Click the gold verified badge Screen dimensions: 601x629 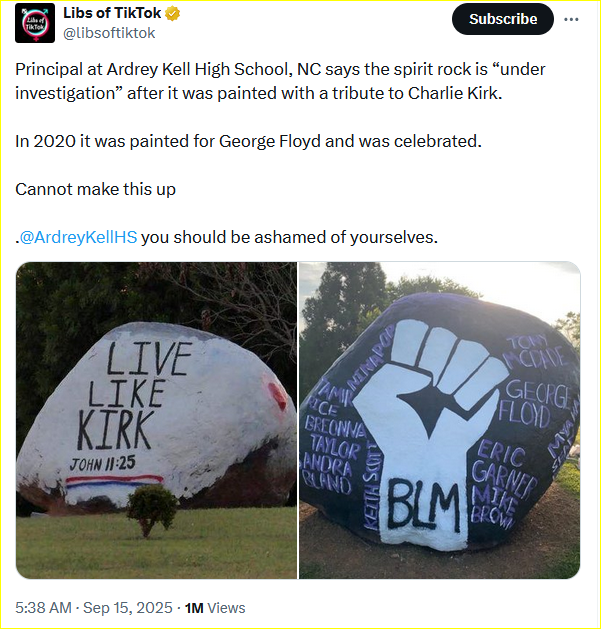tap(173, 14)
